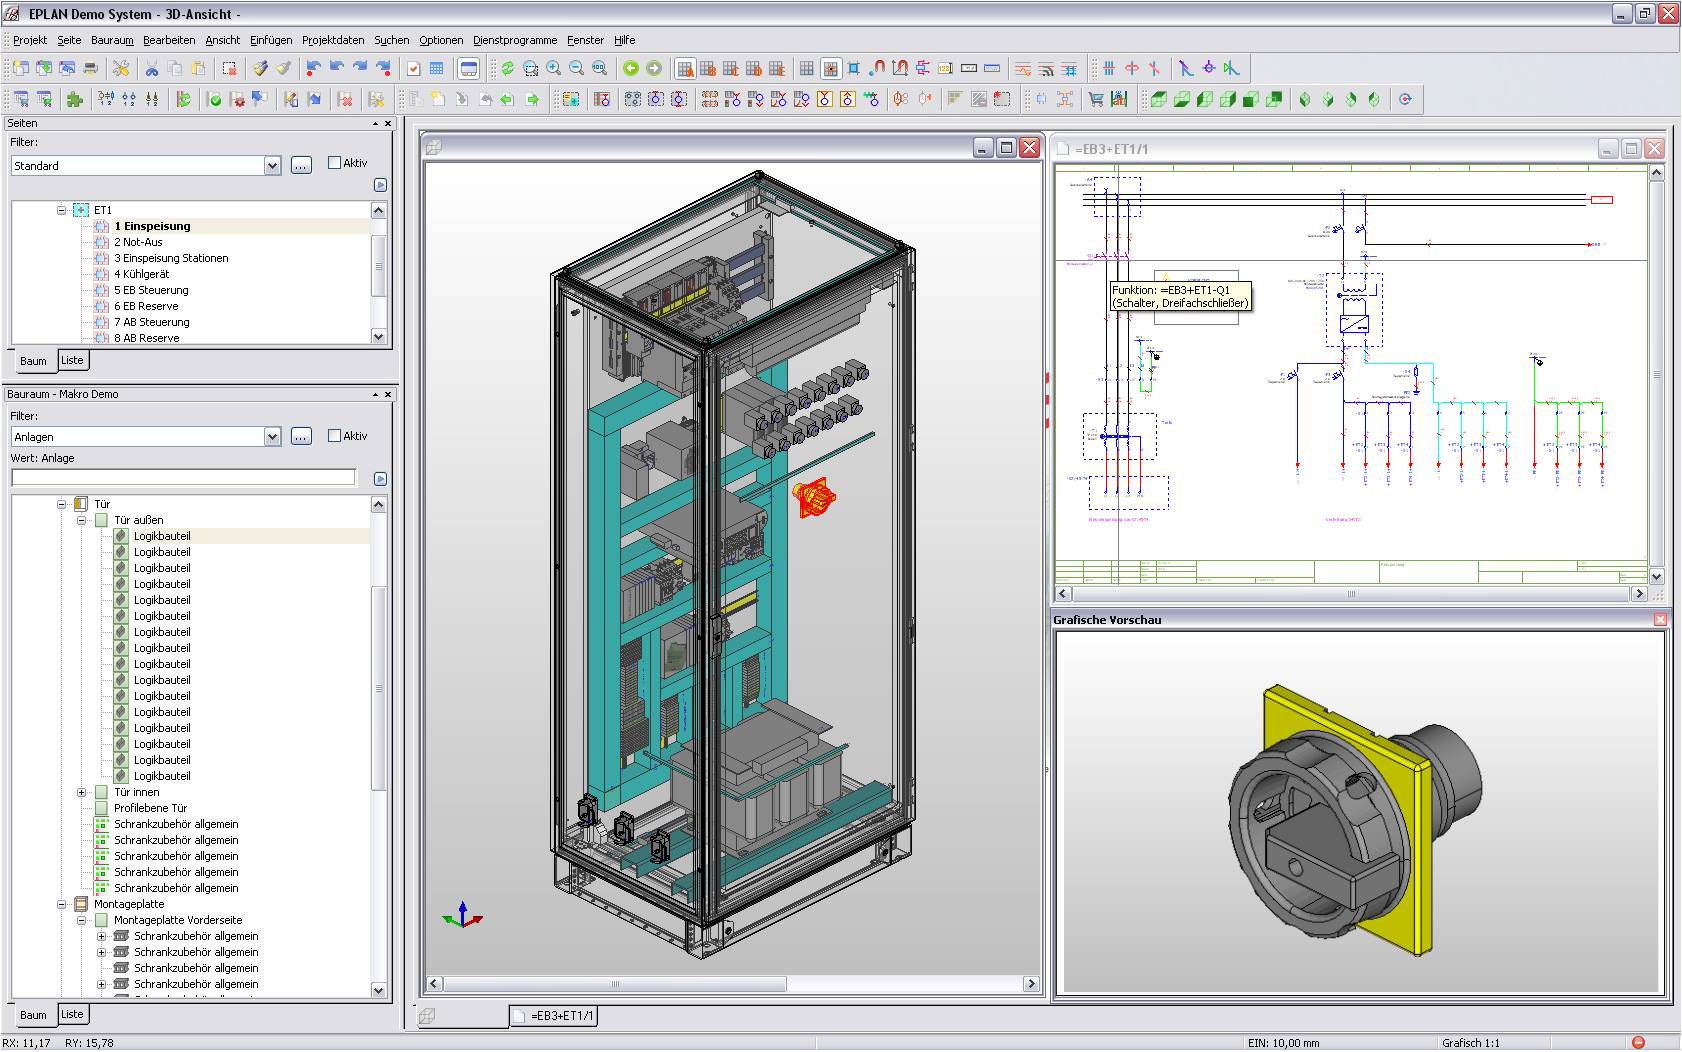This screenshot has height=1052, width=1682.
Task: Click the scissors Cut icon in toolbar
Action: (152, 68)
